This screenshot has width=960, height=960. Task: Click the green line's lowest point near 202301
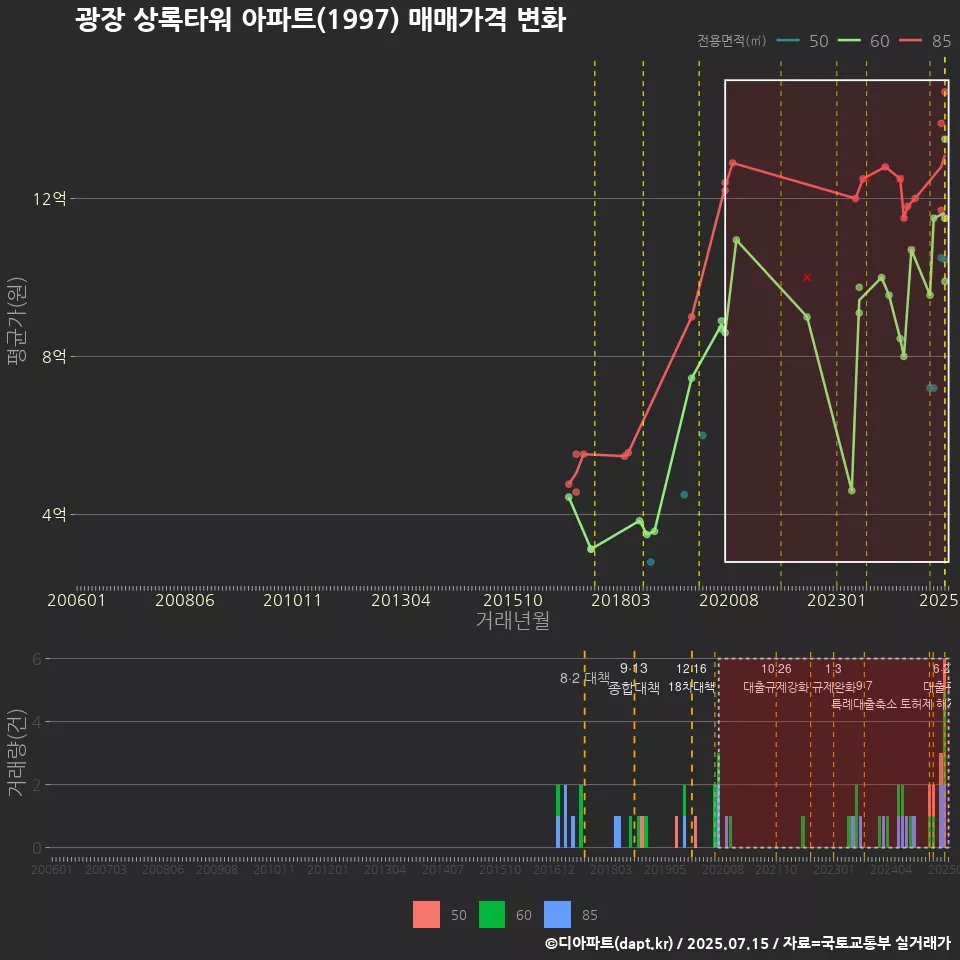pyautogui.click(x=852, y=490)
